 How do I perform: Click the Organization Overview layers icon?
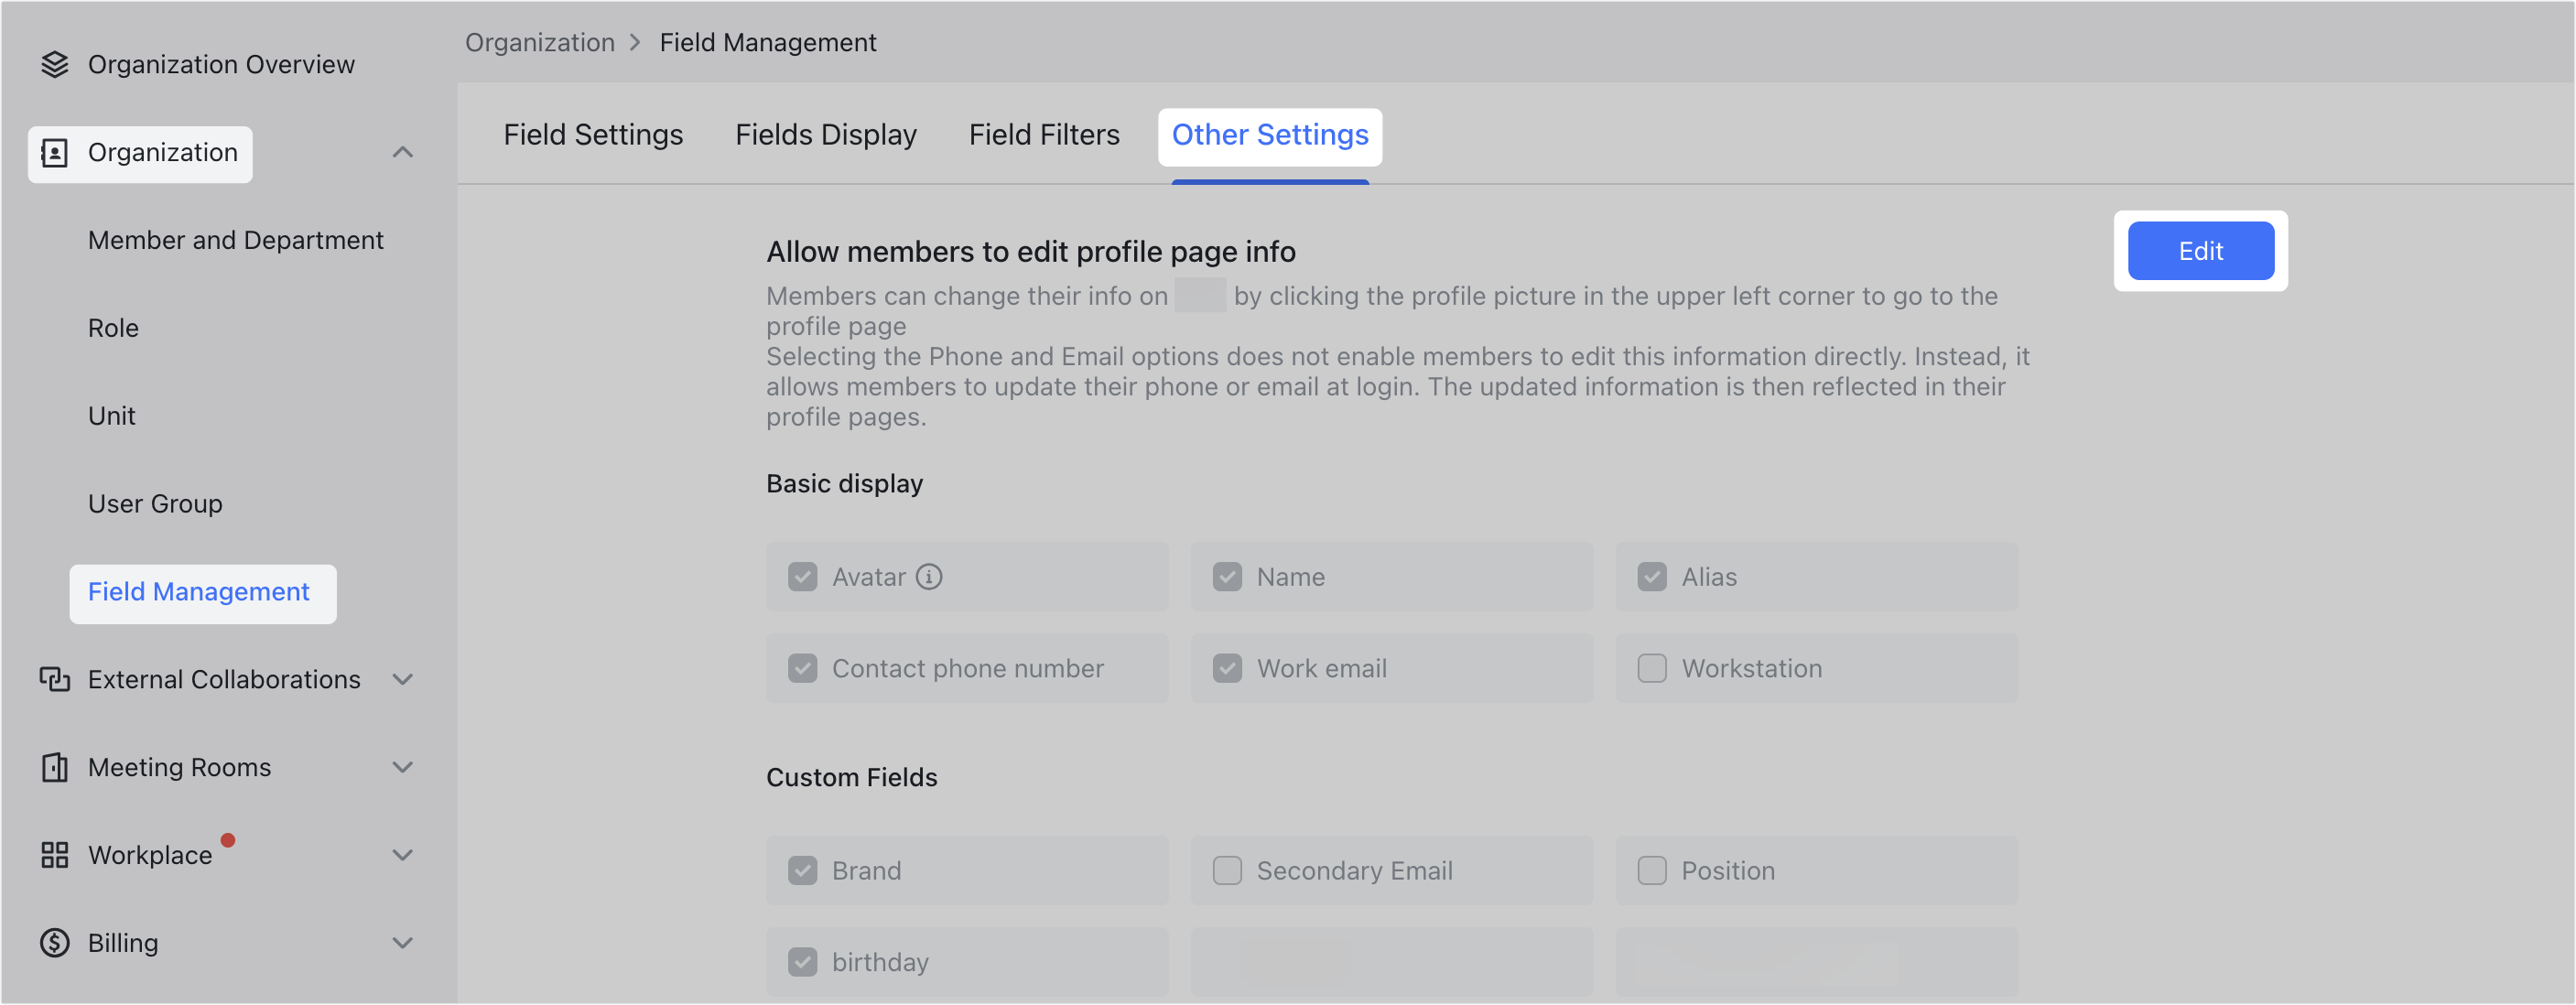point(54,63)
